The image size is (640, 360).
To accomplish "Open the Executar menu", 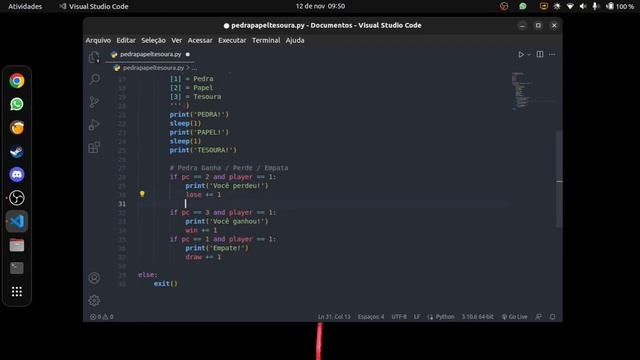I will point(232,40).
